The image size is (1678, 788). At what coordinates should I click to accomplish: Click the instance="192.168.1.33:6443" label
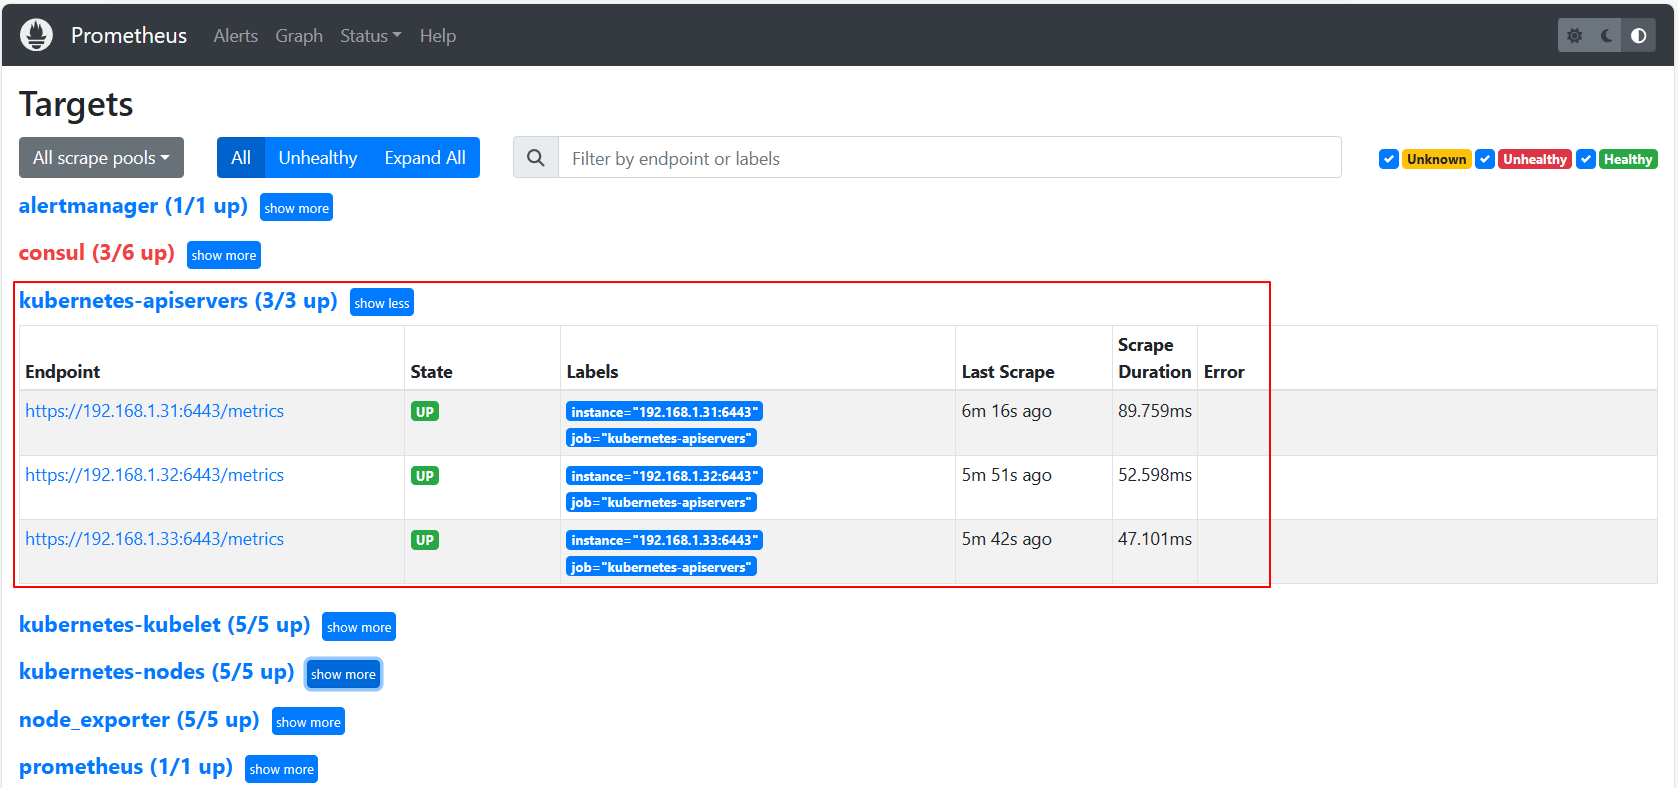665,540
